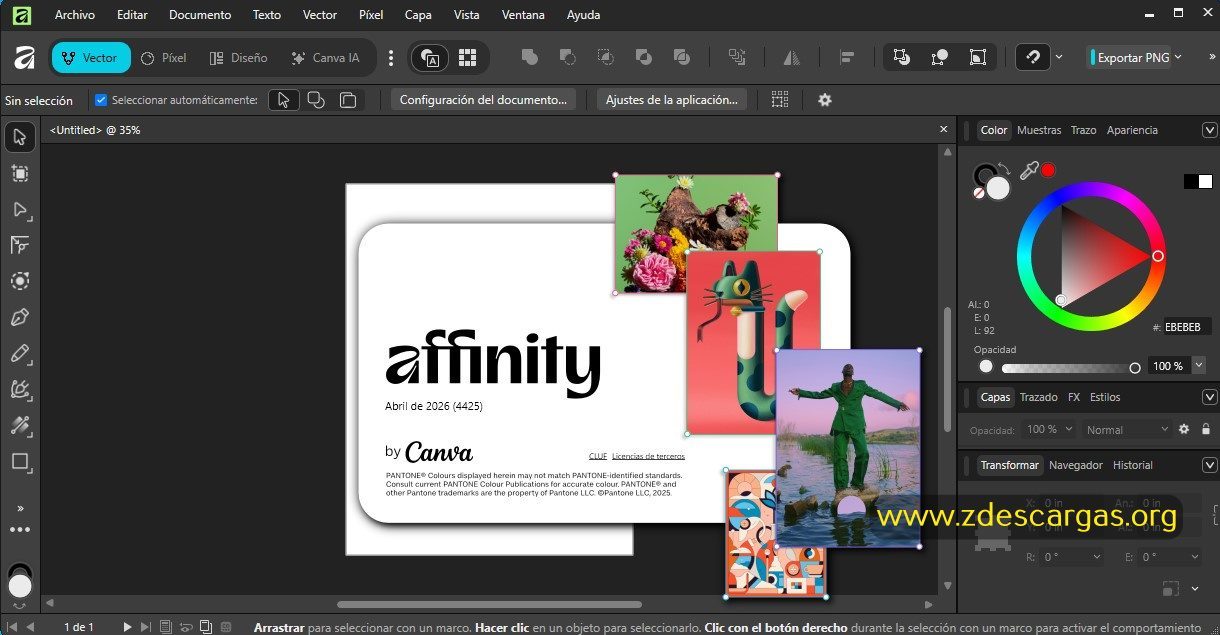This screenshot has width=1220, height=635.
Task: Click the boolean Xor operation icon
Action: pos(644,58)
